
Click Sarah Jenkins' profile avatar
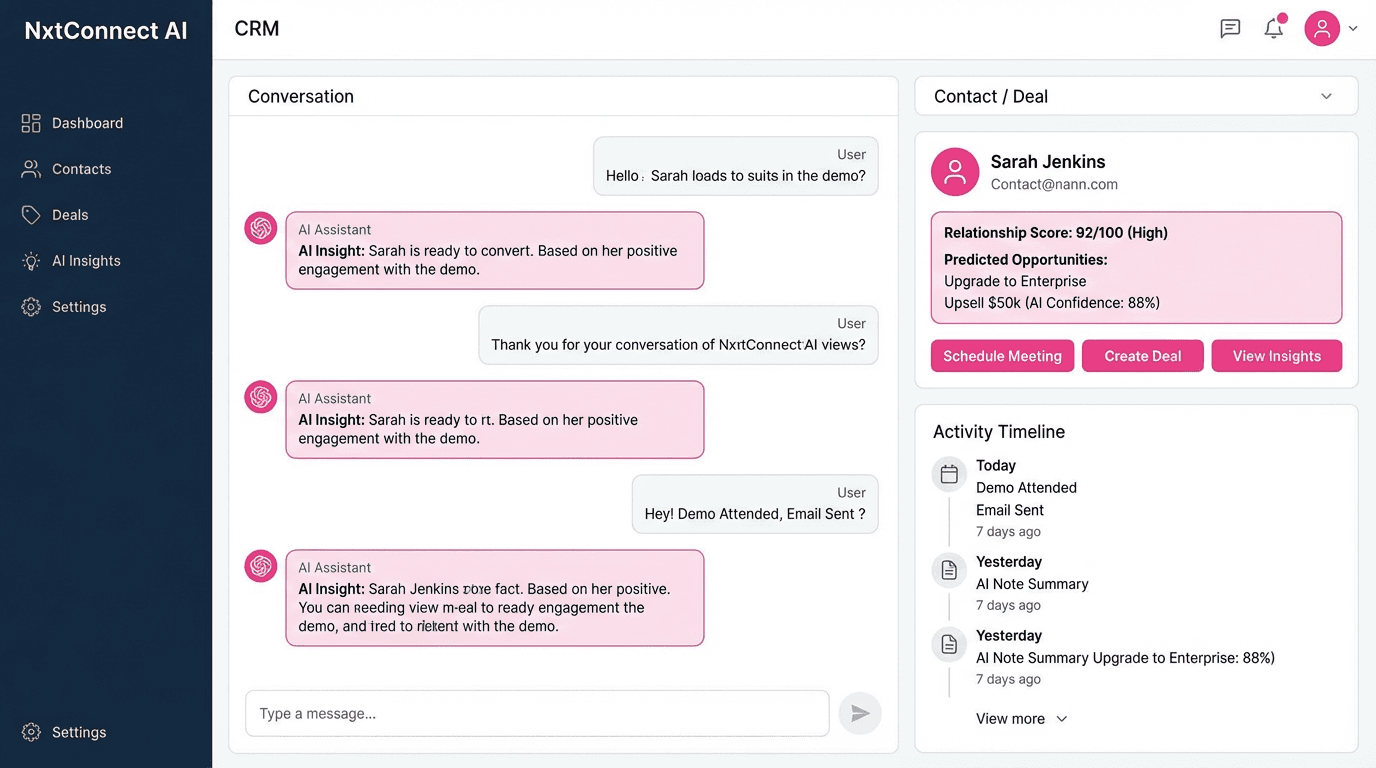(954, 171)
